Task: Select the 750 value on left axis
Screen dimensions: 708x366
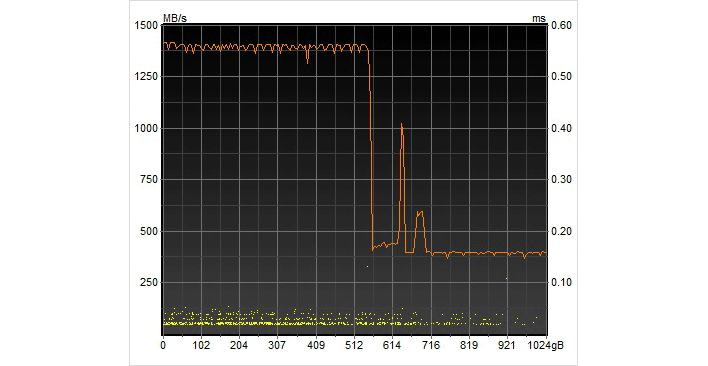Action: click(x=149, y=180)
